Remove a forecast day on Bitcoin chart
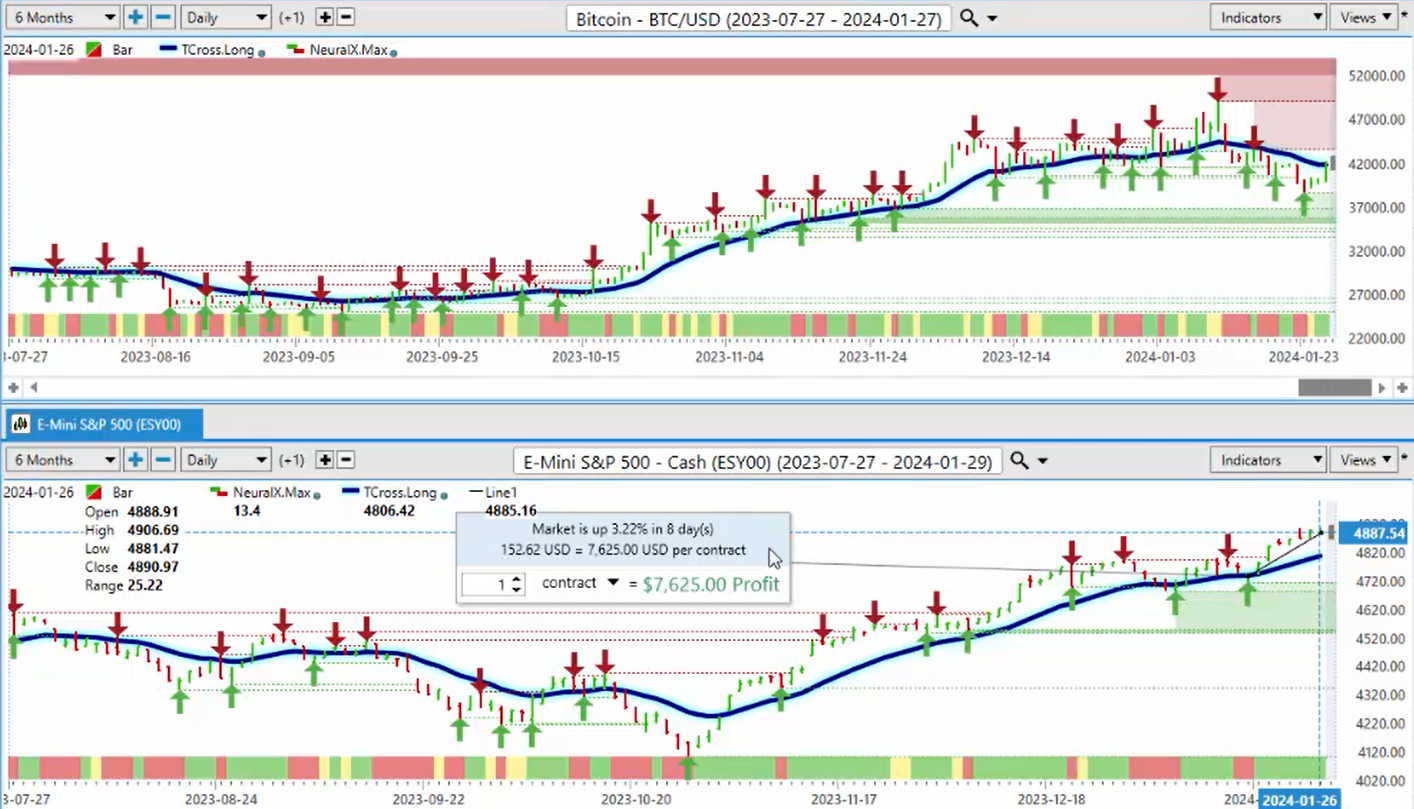The image size is (1414, 809). pyautogui.click(x=346, y=17)
